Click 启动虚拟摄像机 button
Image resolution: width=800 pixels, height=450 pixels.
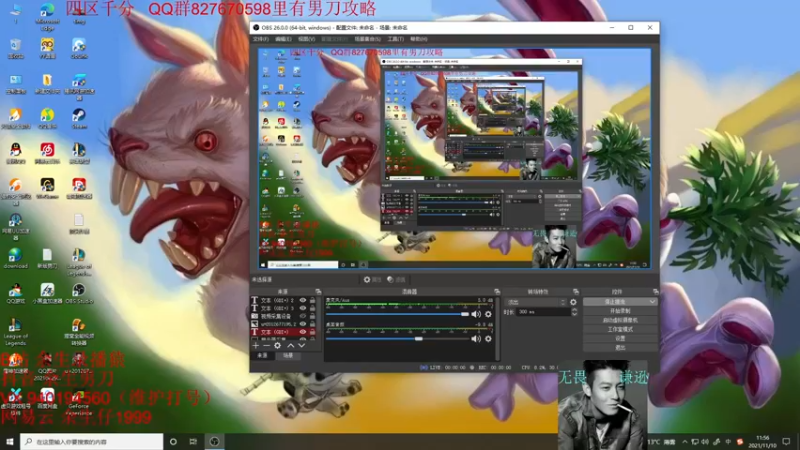pos(620,320)
